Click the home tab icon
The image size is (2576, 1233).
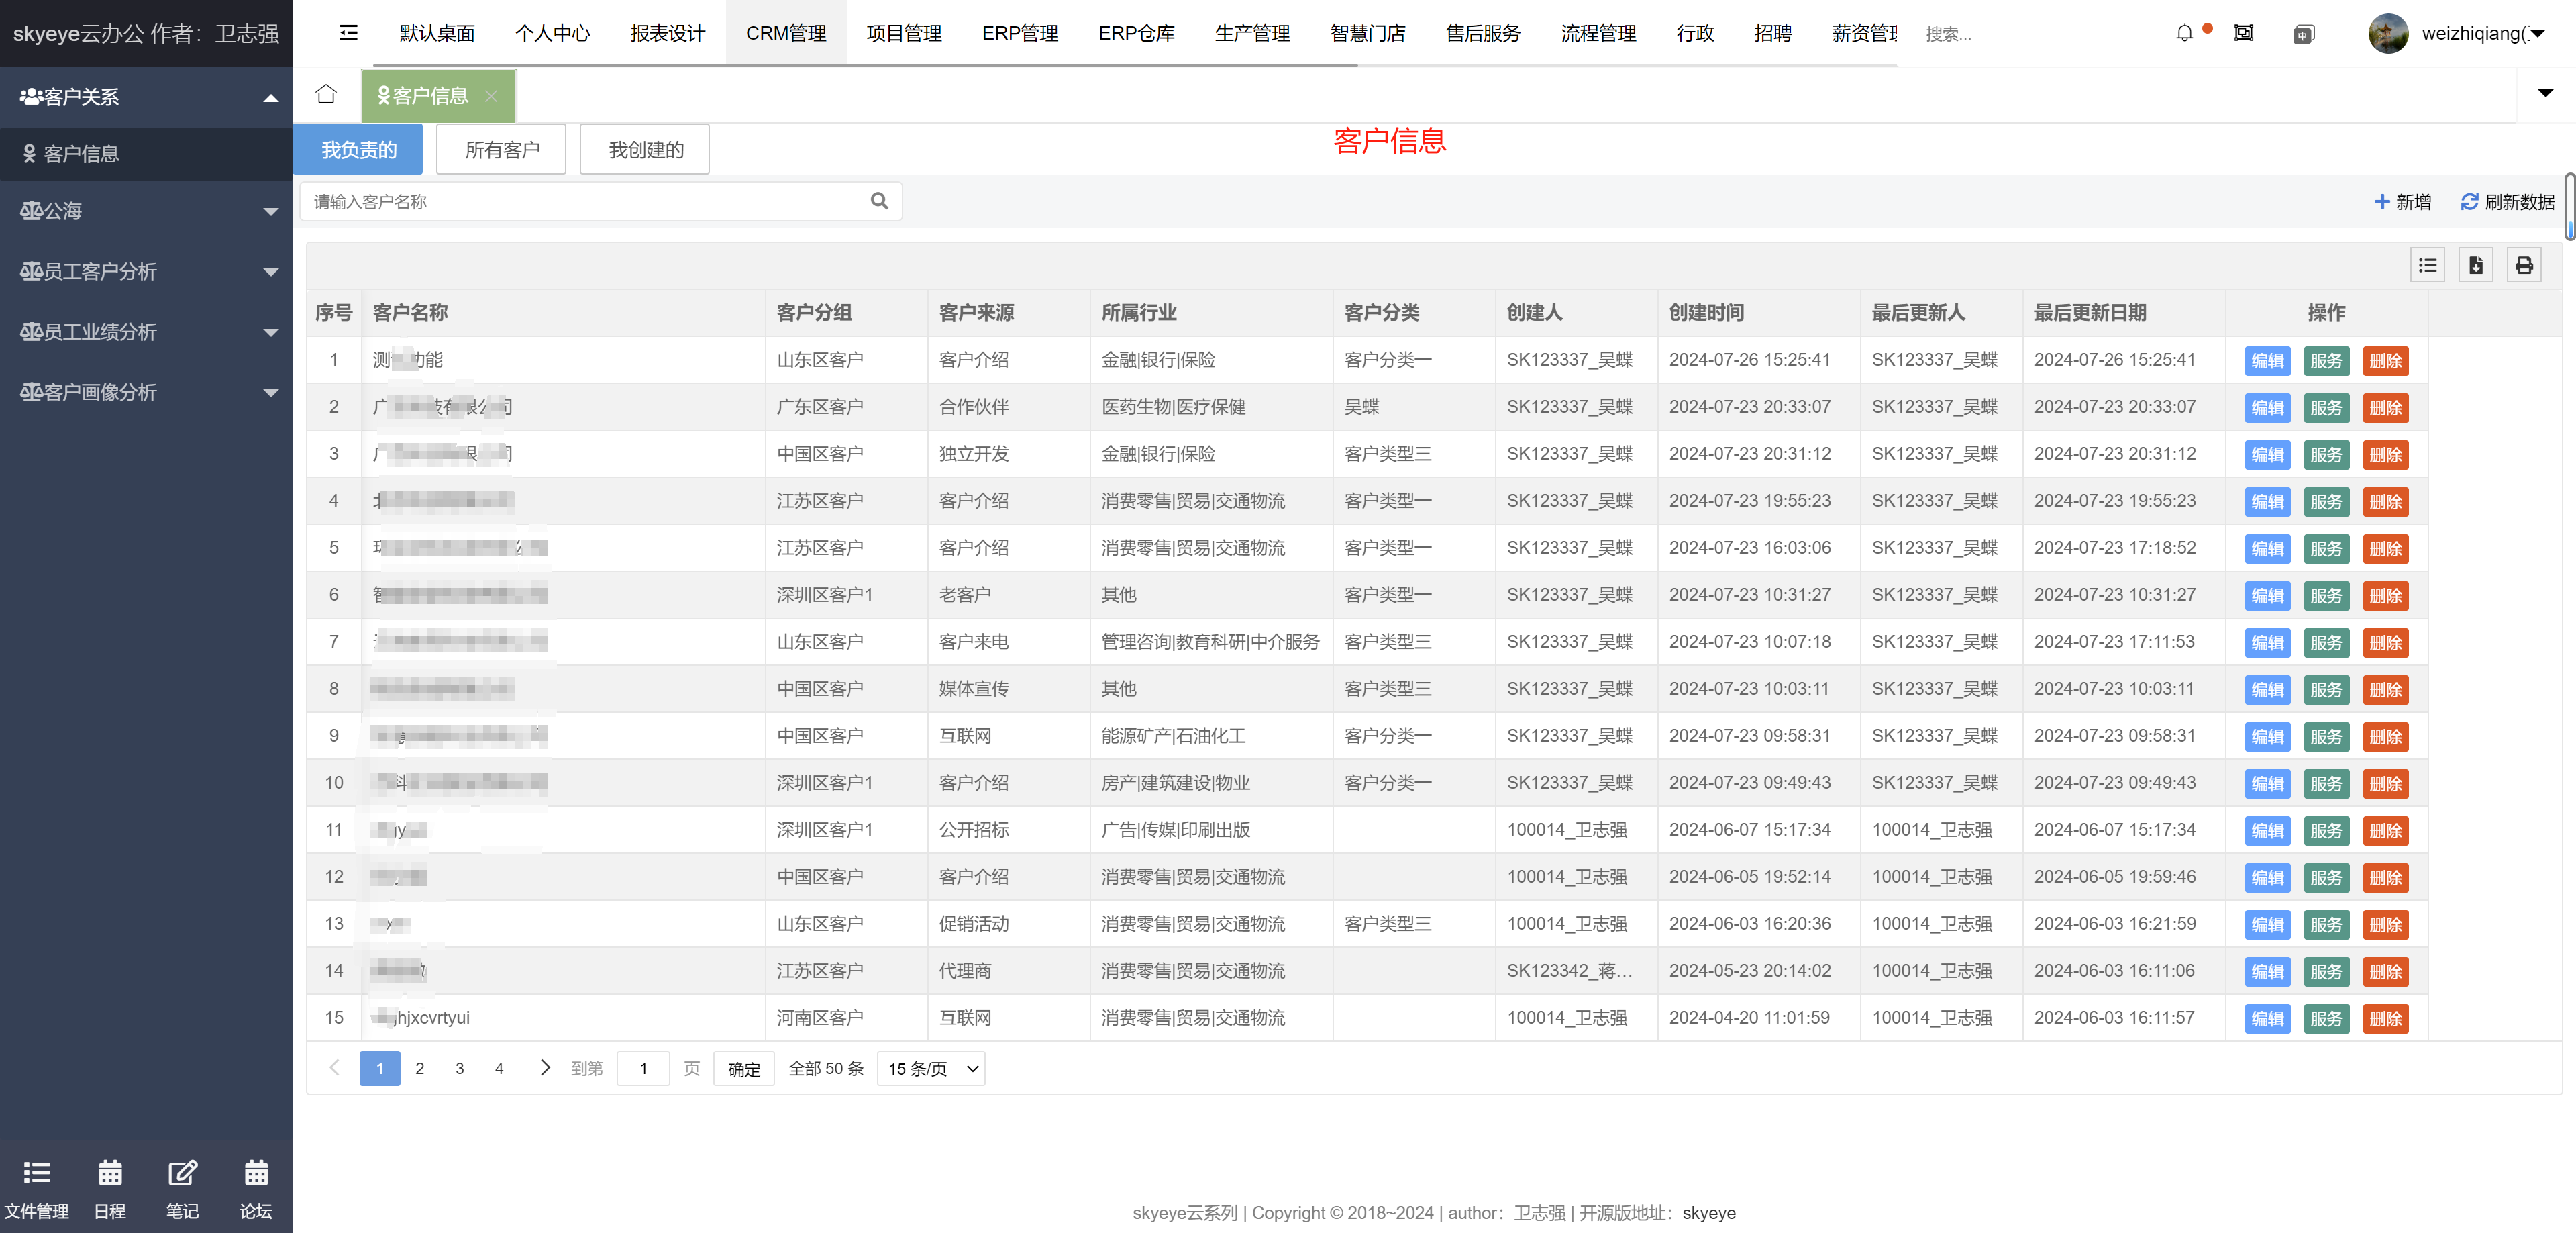coord(326,94)
